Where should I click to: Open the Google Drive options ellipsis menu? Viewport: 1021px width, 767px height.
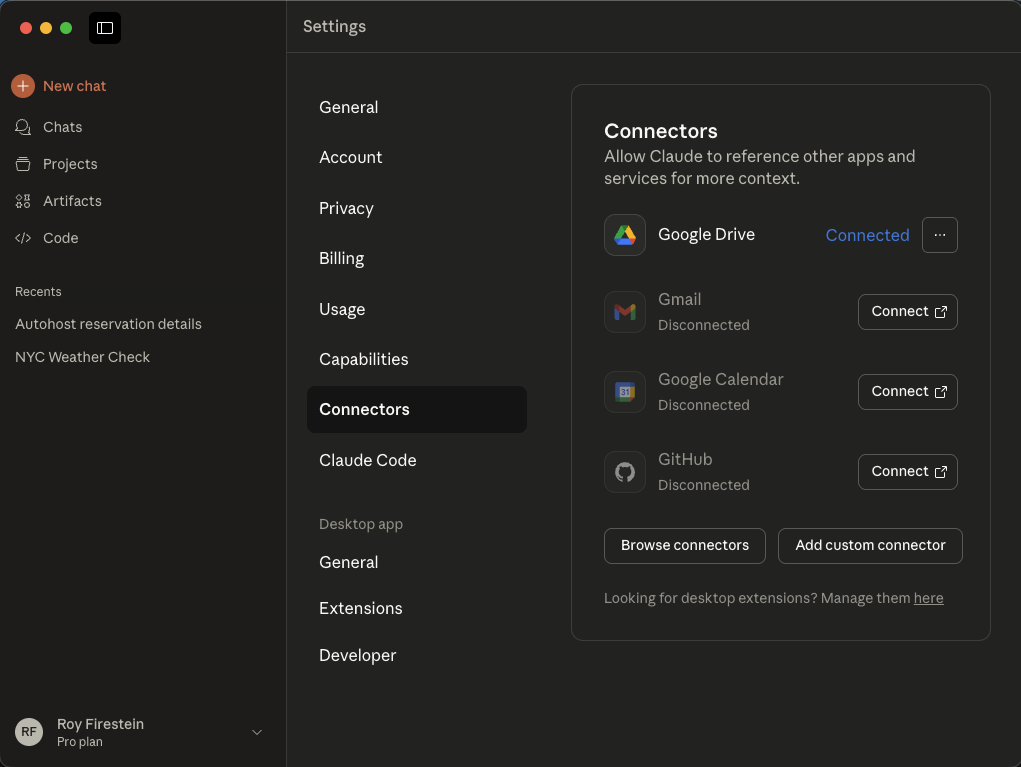pyautogui.click(x=939, y=234)
